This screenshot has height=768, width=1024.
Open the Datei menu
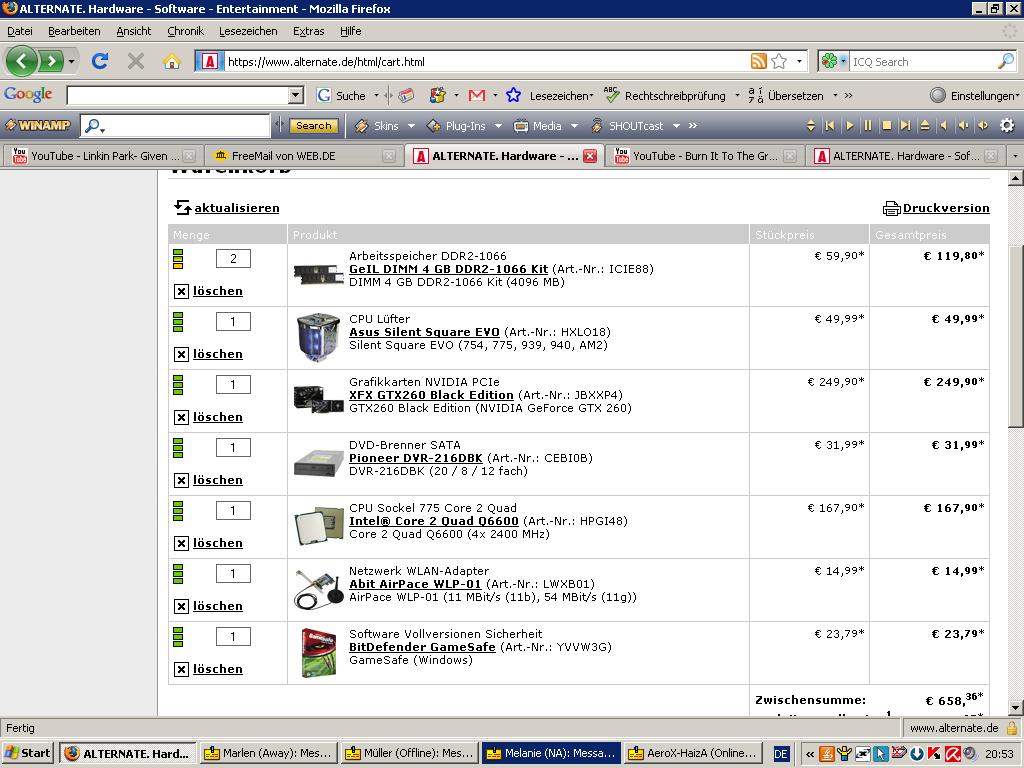pos(20,31)
